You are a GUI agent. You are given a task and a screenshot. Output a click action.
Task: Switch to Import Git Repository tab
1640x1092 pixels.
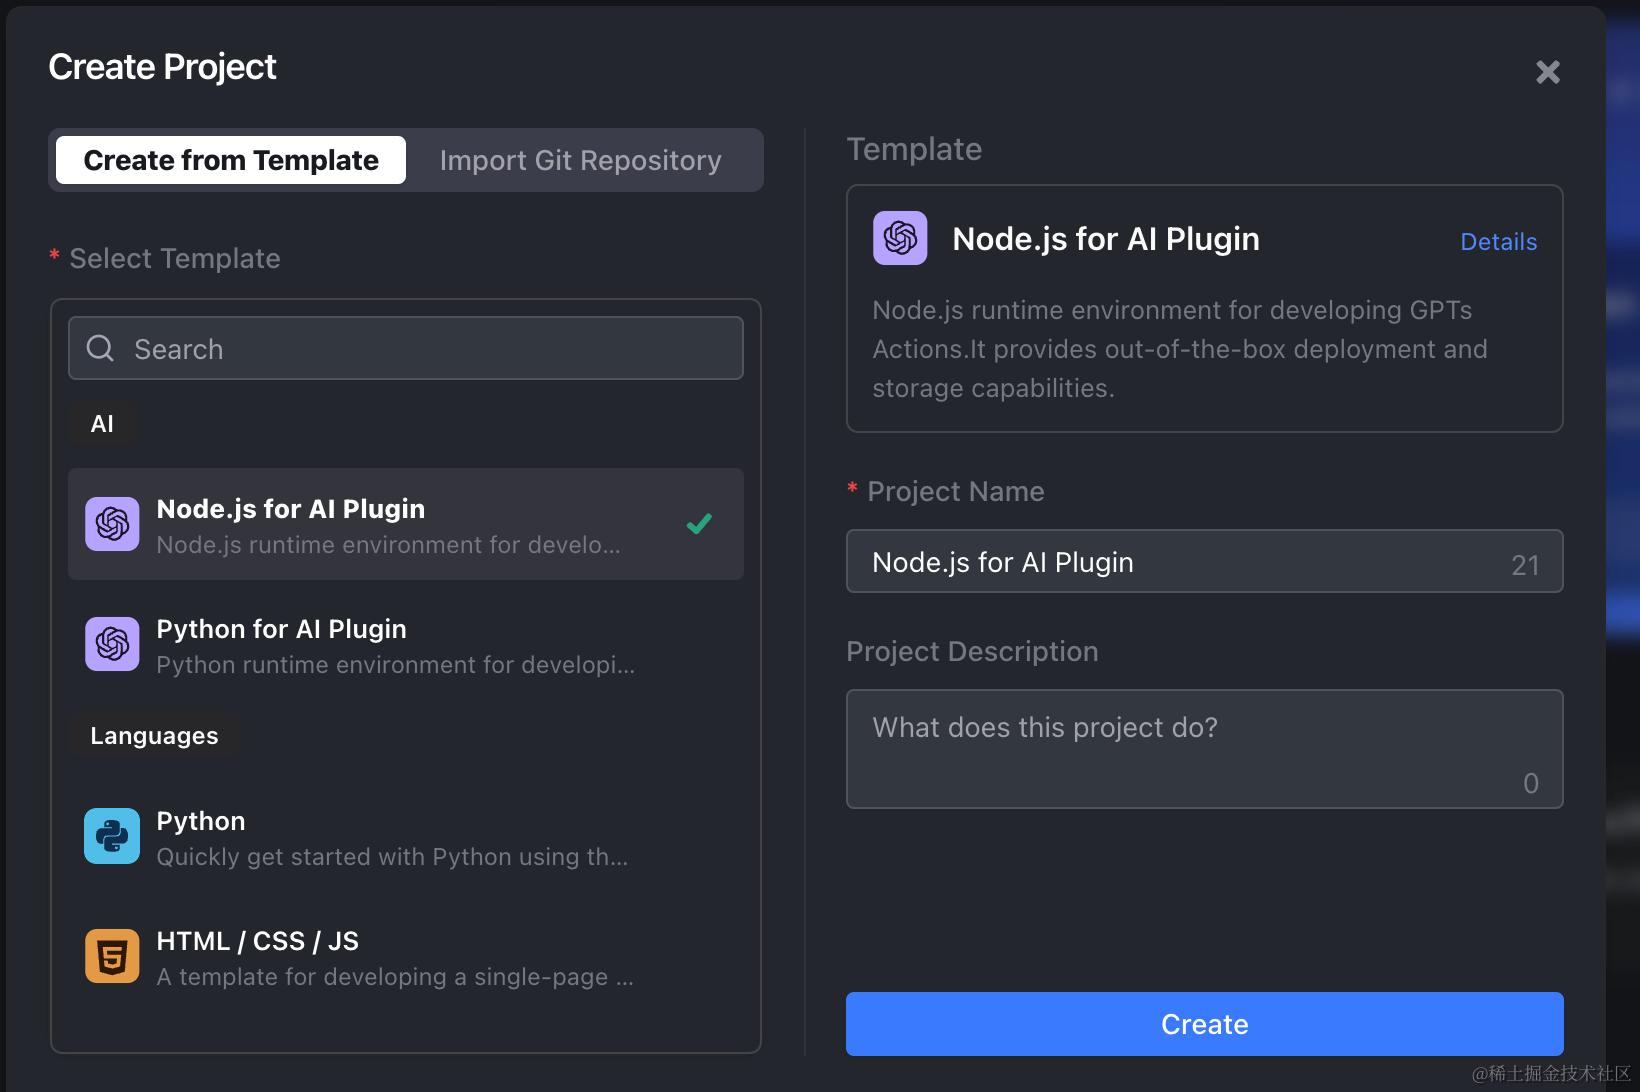(580, 160)
